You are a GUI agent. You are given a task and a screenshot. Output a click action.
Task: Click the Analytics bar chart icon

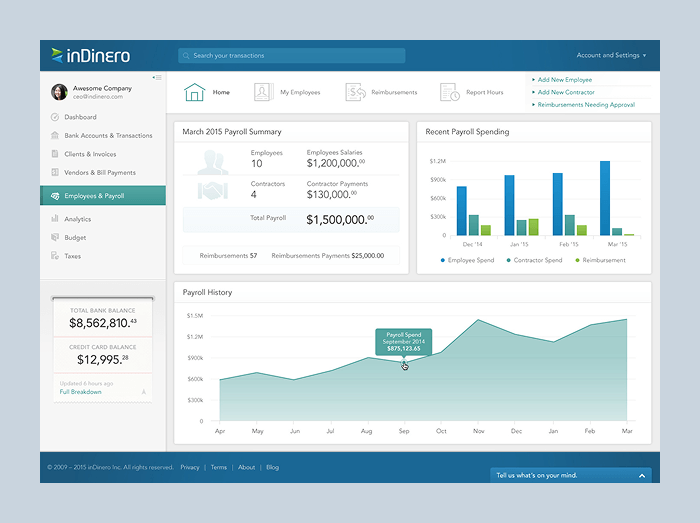[55, 219]
